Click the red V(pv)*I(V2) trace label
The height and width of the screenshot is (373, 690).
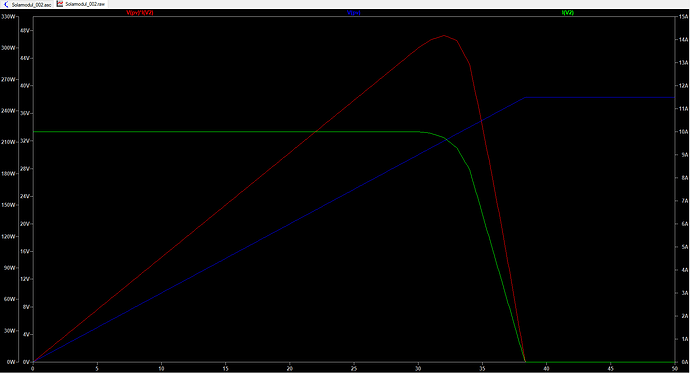[140, 13]
